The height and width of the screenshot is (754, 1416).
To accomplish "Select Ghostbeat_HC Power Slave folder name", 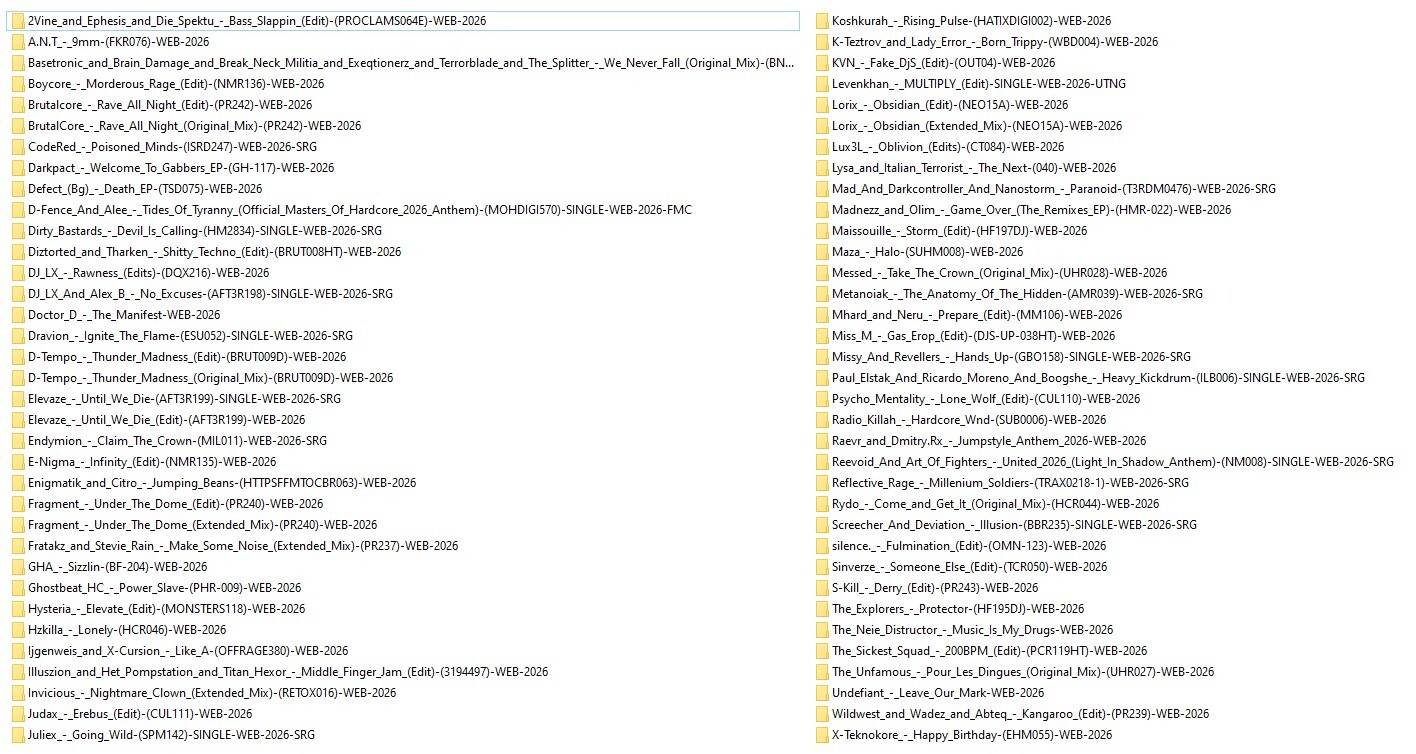I will (x=165, y=588).
